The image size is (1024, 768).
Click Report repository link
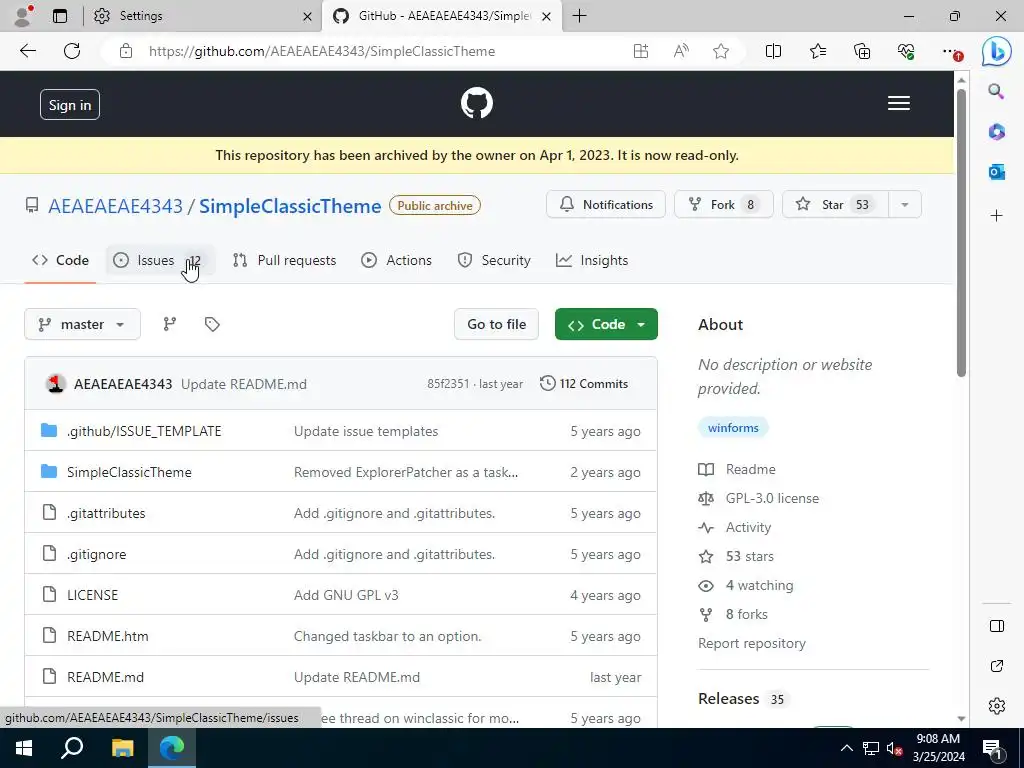click(752, 643)
